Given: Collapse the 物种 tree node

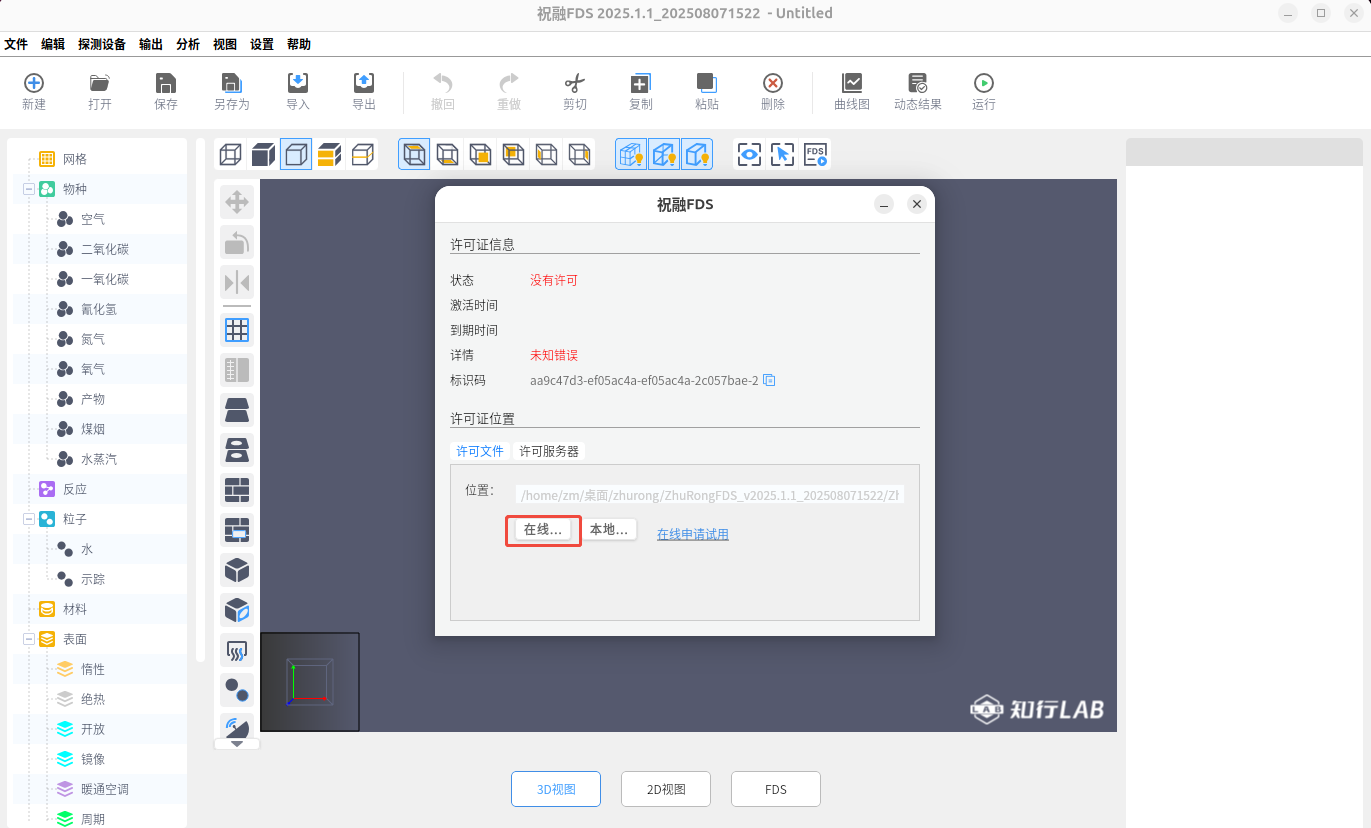Looking at the screenshot, I should pos(29,189).
